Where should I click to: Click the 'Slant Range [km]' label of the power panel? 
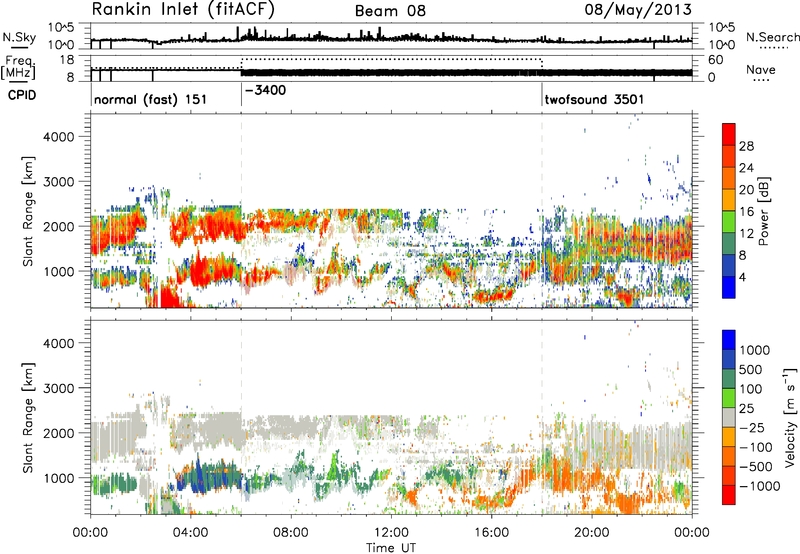point(28,211)
